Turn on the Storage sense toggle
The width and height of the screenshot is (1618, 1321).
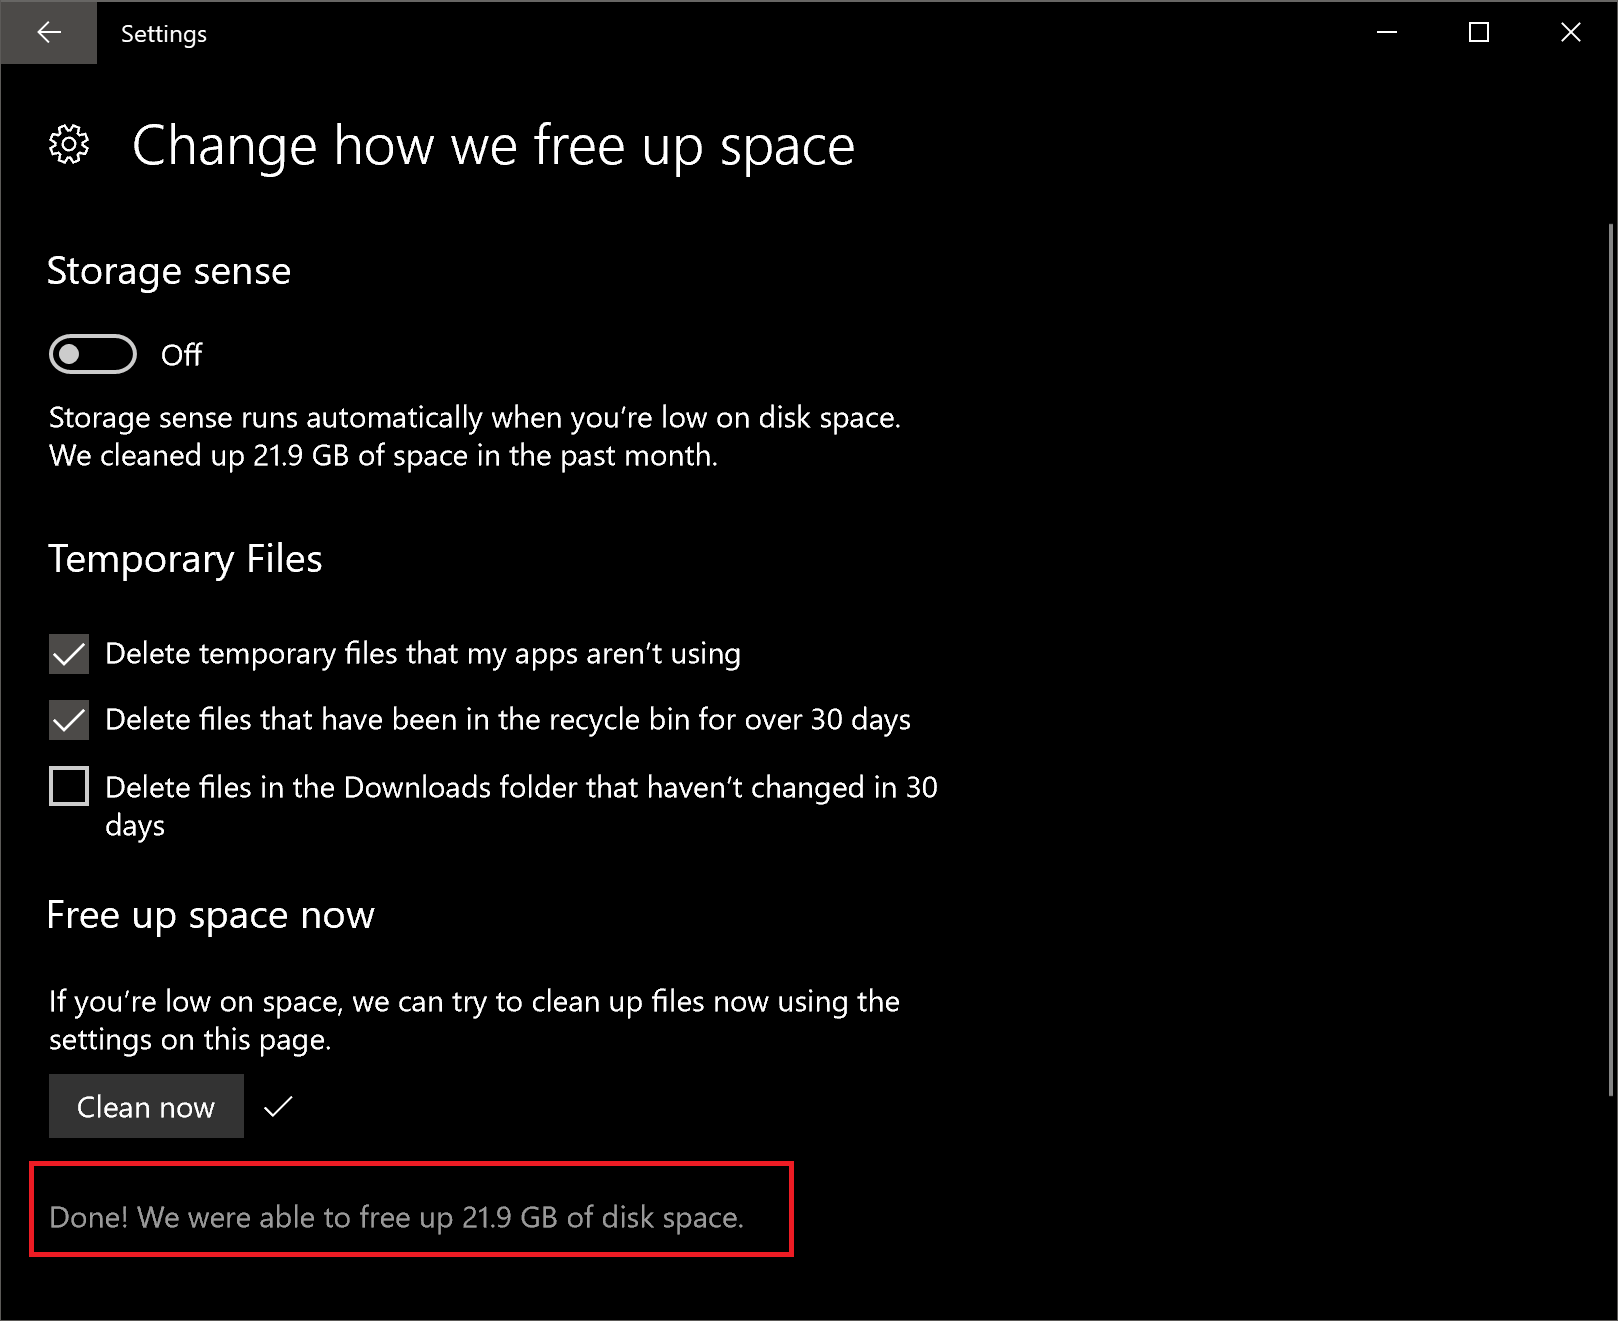[x=93, y=354]
